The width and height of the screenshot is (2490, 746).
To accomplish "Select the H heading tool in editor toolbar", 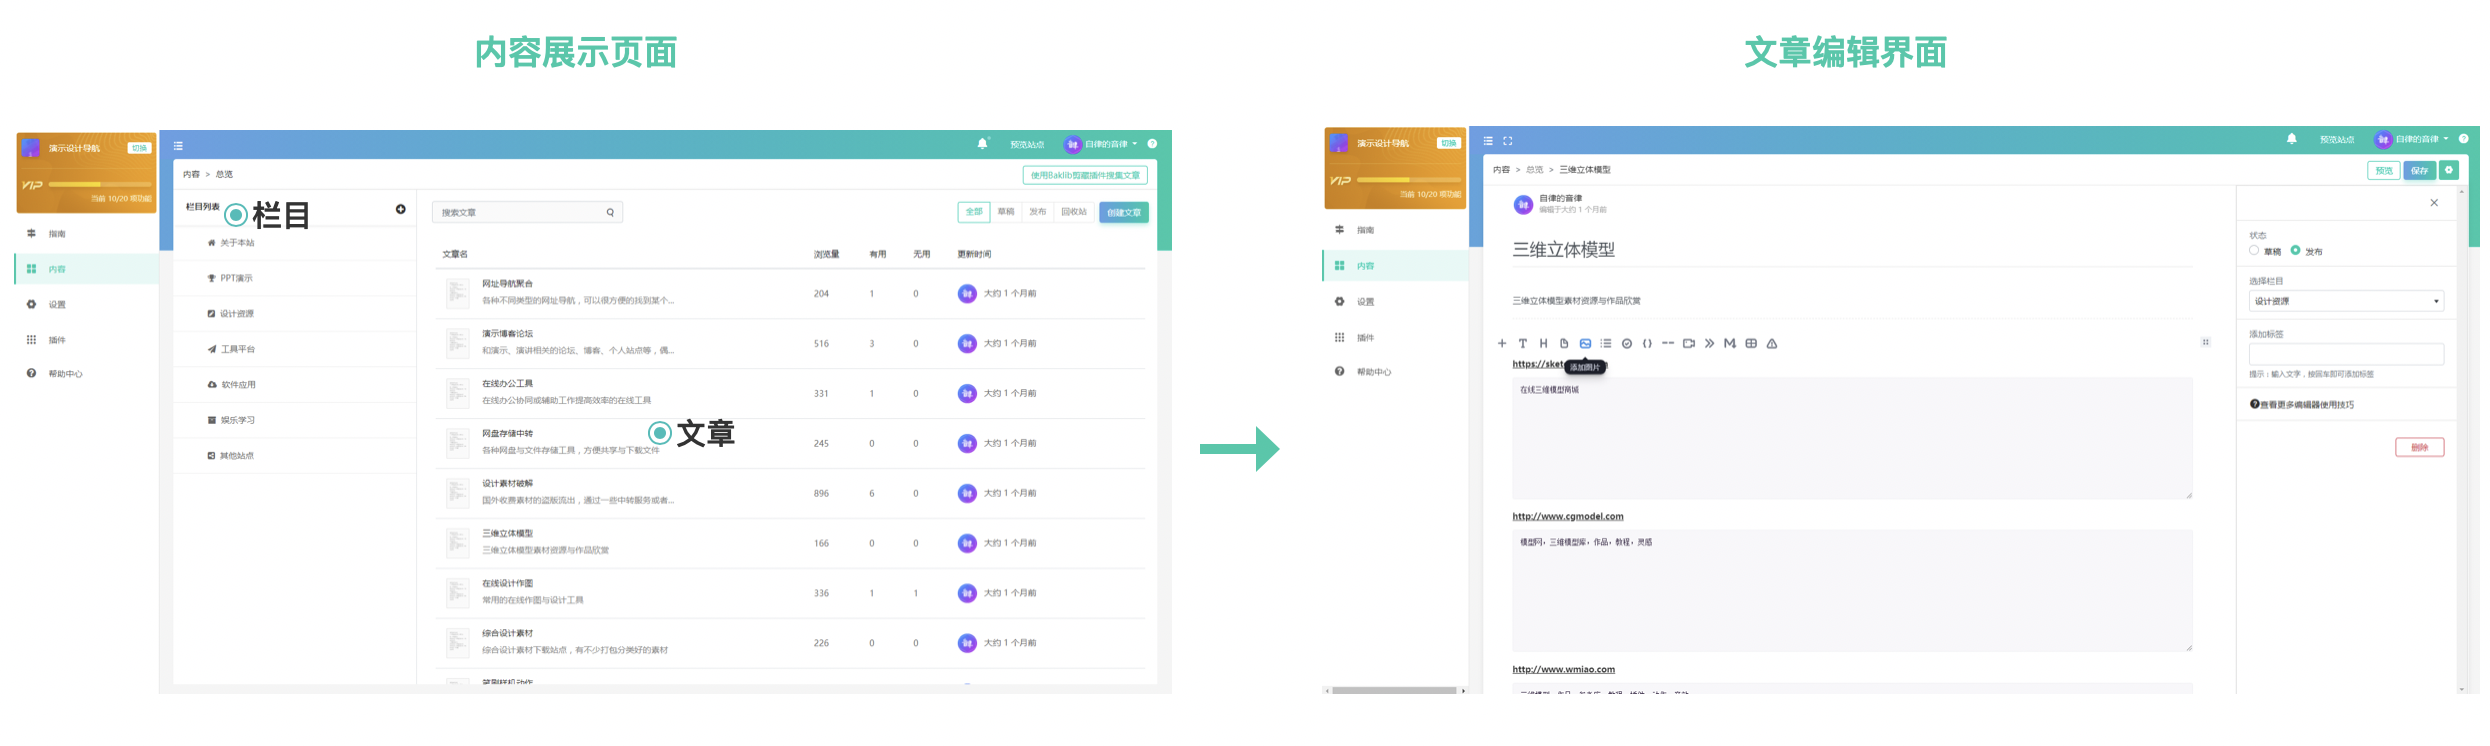I will tap(1543, 343).
